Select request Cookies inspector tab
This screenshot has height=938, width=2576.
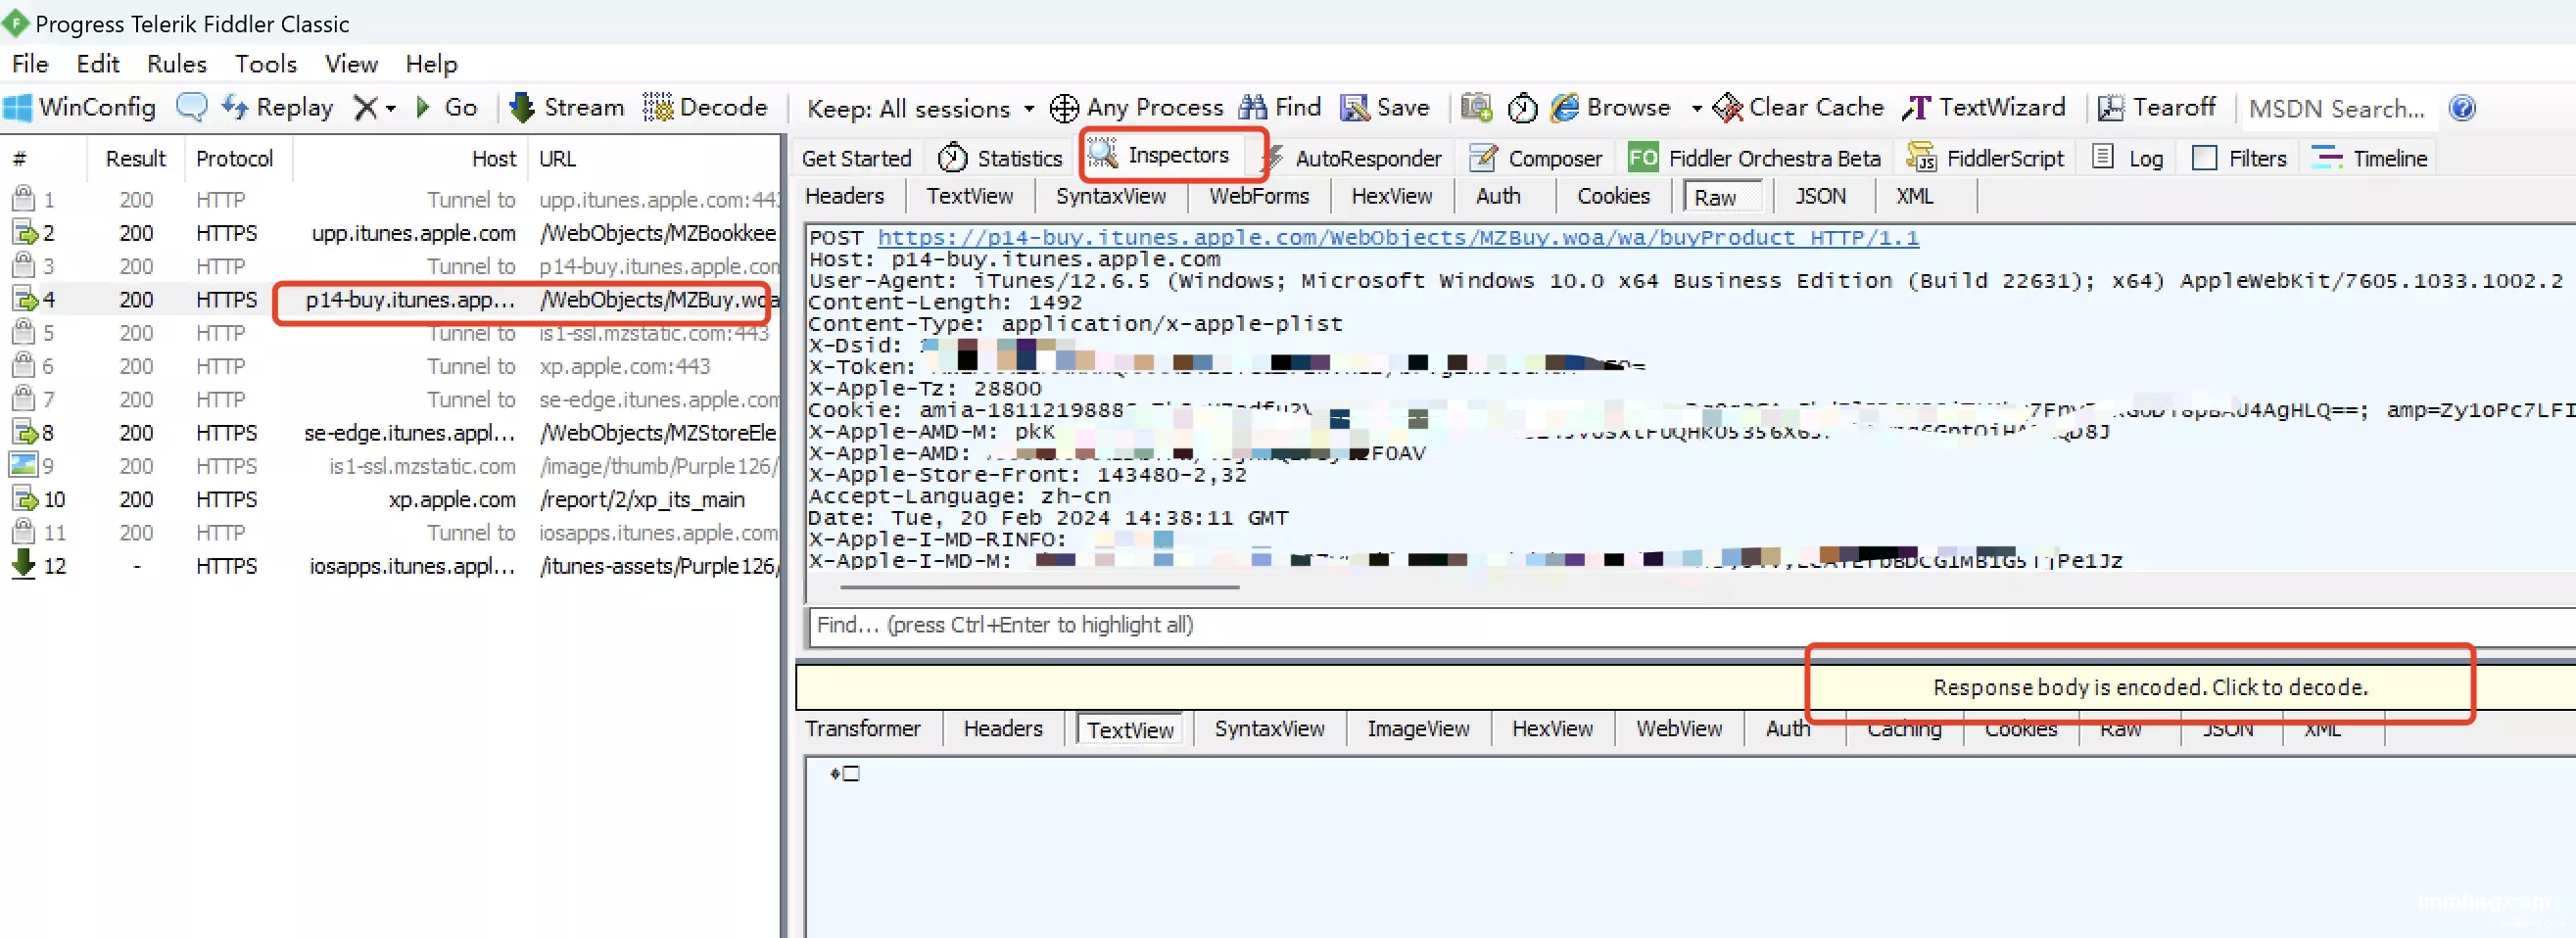pos(1613,196)
